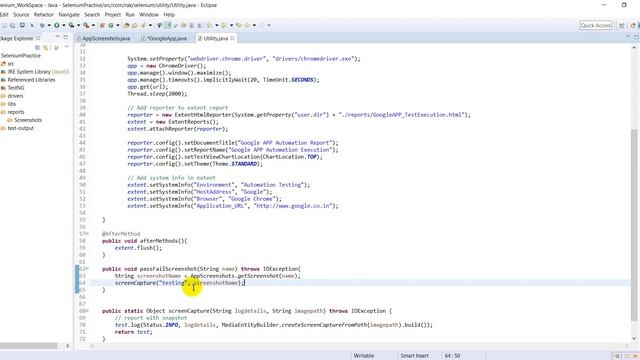This screenshot has height=360, width=640.
Task: Click the green Run toolbar icon
Action: 57,25
